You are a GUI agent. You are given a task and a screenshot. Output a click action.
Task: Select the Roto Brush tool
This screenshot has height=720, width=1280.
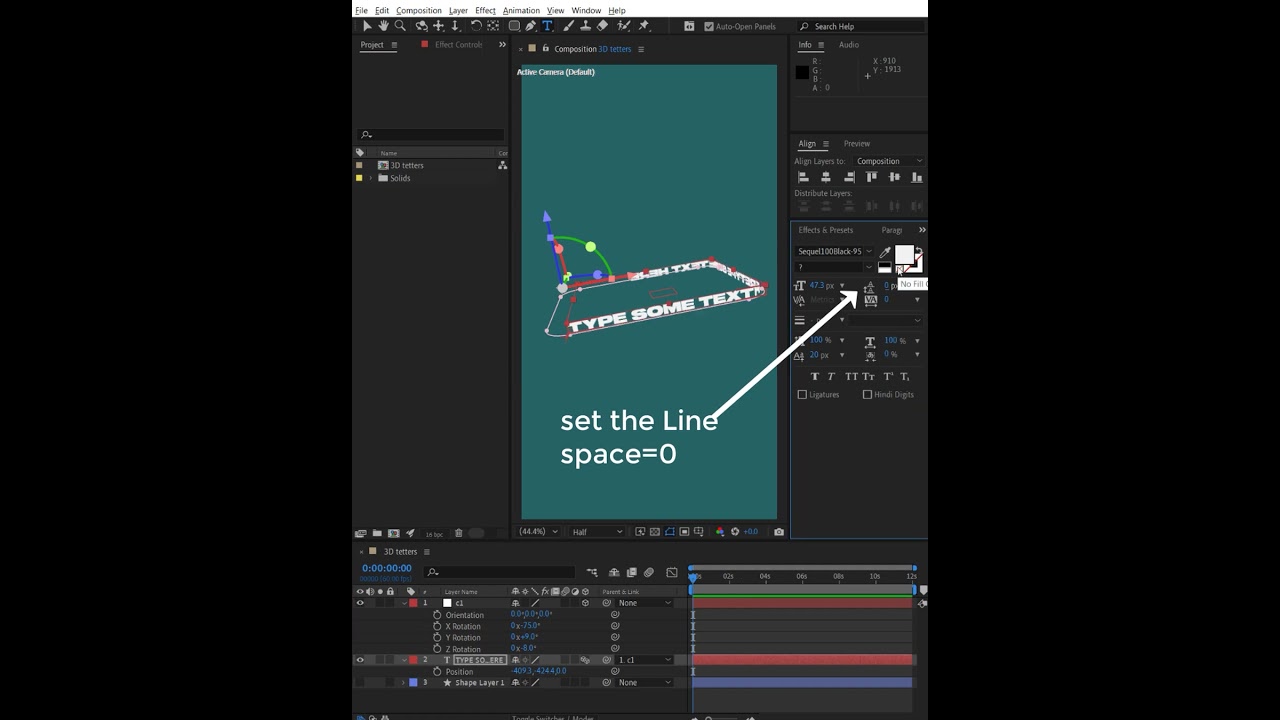click(x=624, y=26)
